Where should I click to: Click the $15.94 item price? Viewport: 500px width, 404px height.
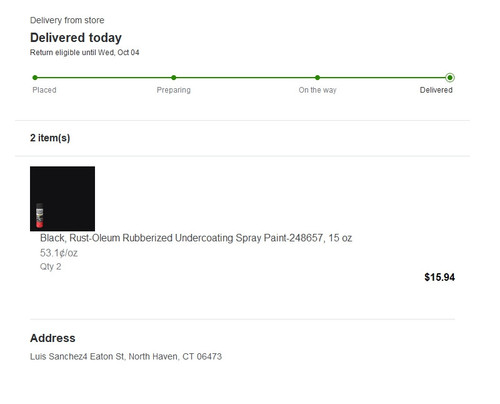pyautogui.click(x=439, y=277)
